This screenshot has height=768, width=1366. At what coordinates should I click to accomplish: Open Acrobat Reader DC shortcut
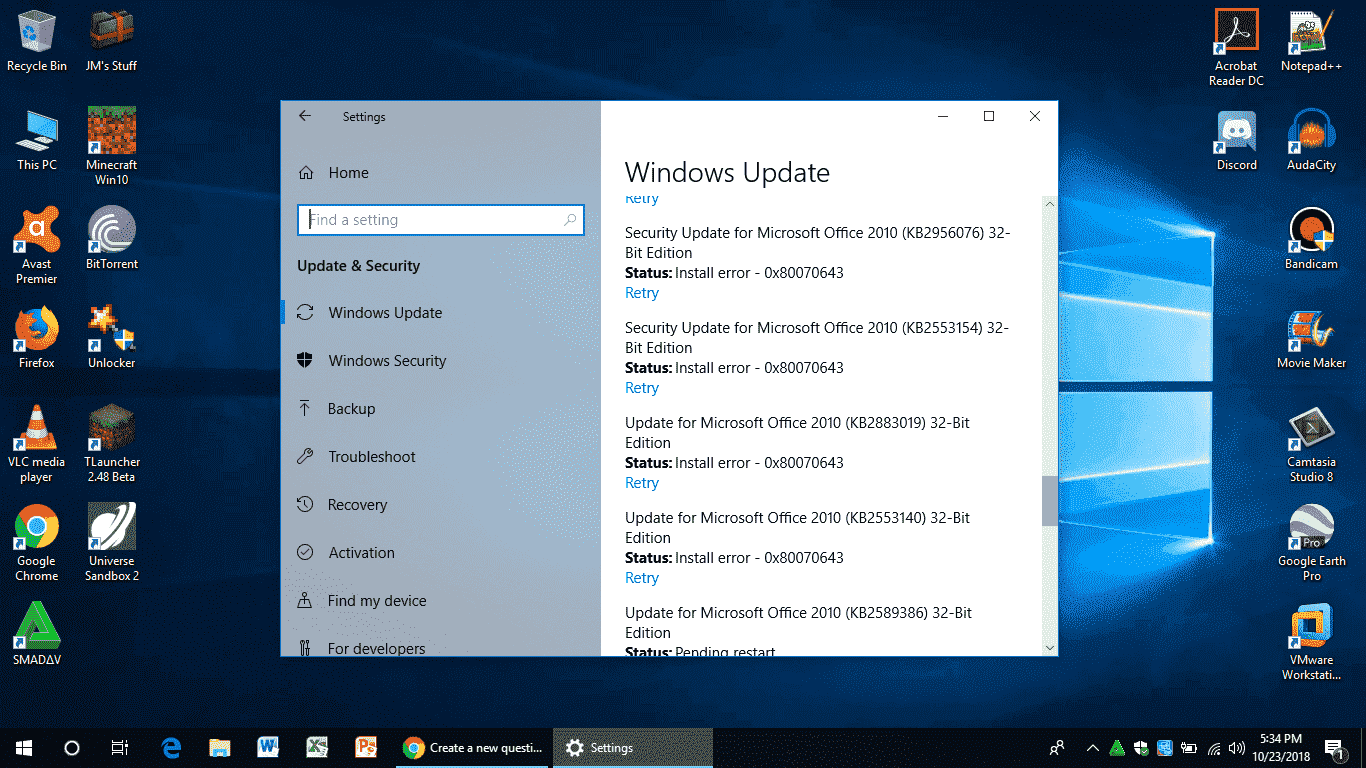(1236, 48)
